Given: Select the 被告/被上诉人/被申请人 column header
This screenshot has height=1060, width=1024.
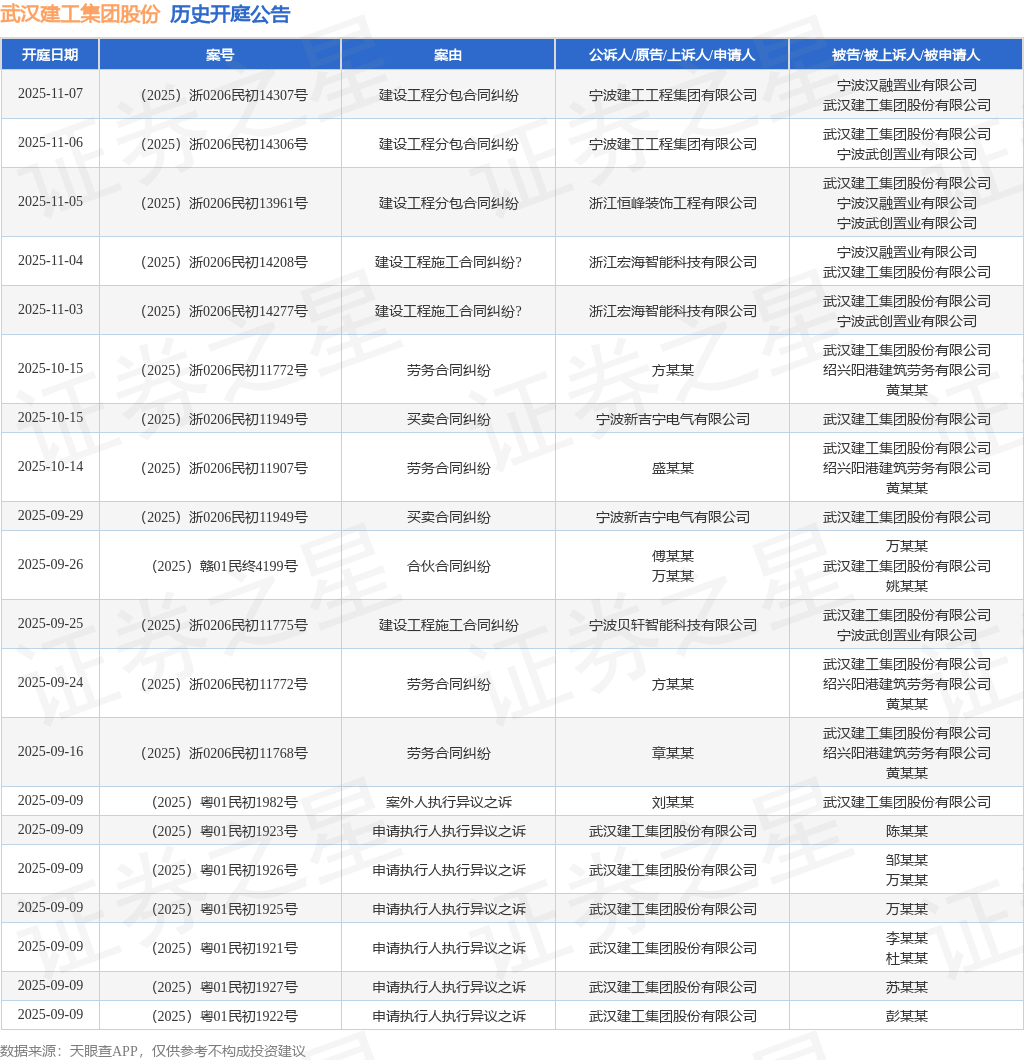Looking at the screenshot, I should pos(906,55).
